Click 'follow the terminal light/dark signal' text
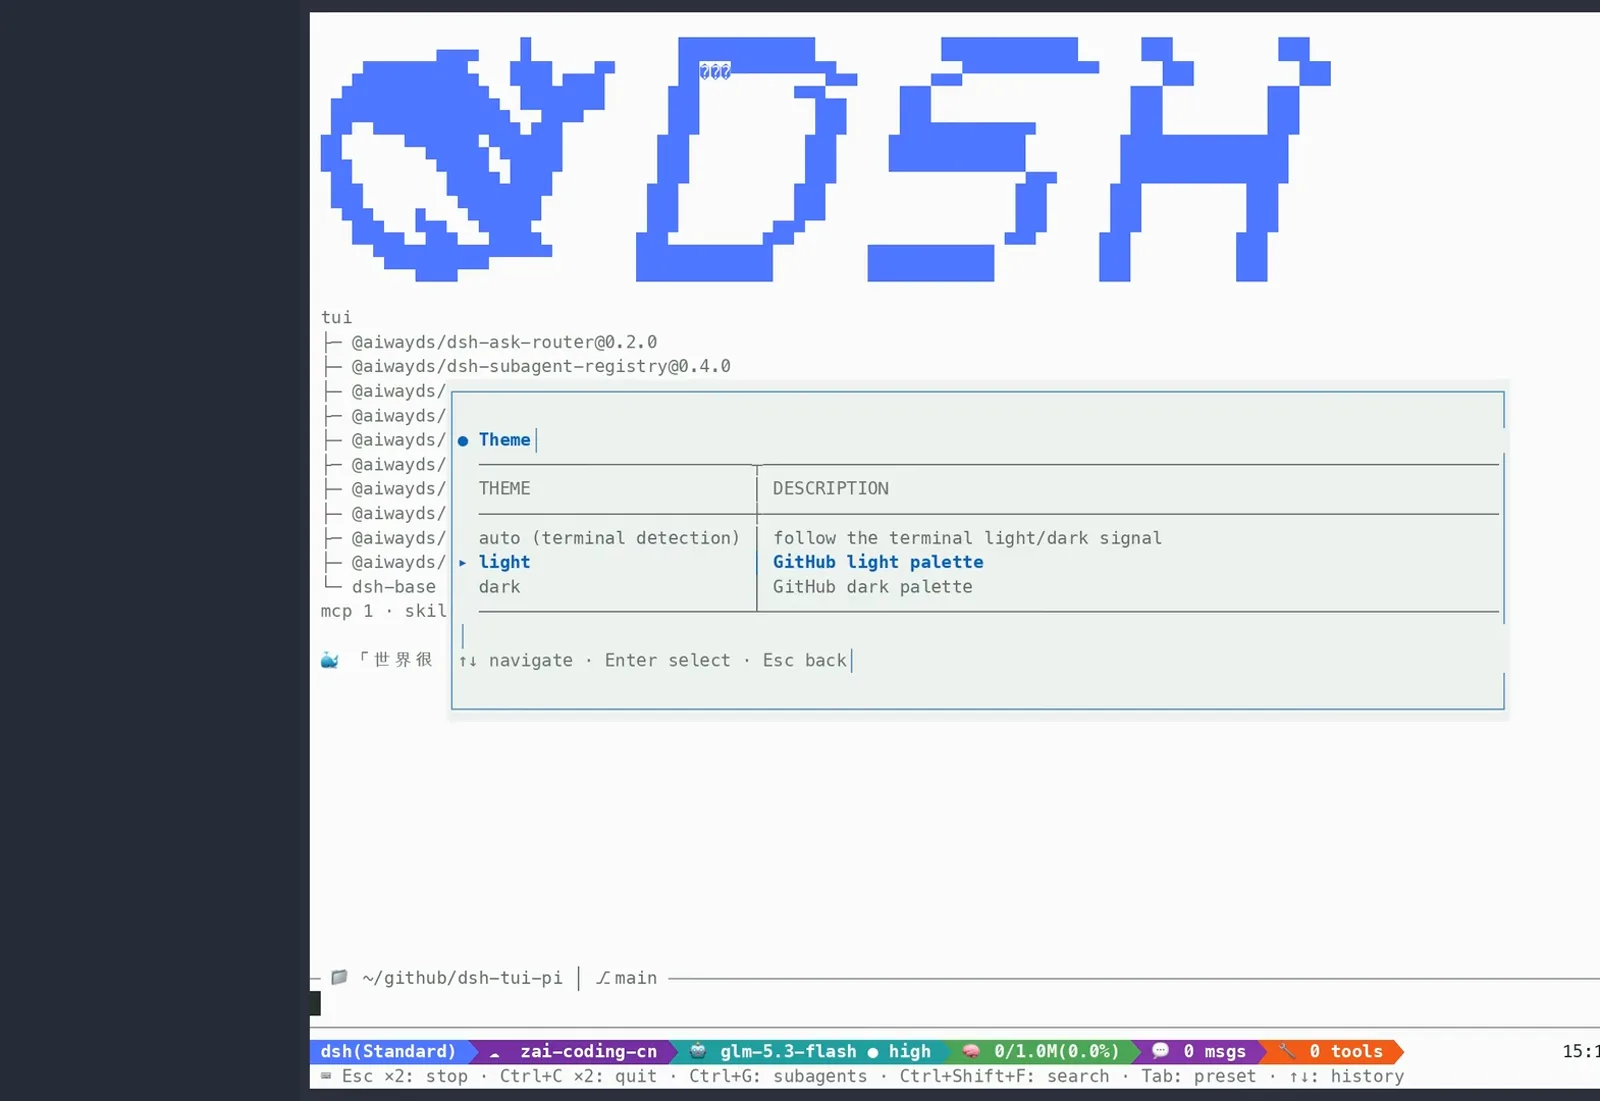1600x1101 pixels. pyautogui.click(x=967, y=538)
